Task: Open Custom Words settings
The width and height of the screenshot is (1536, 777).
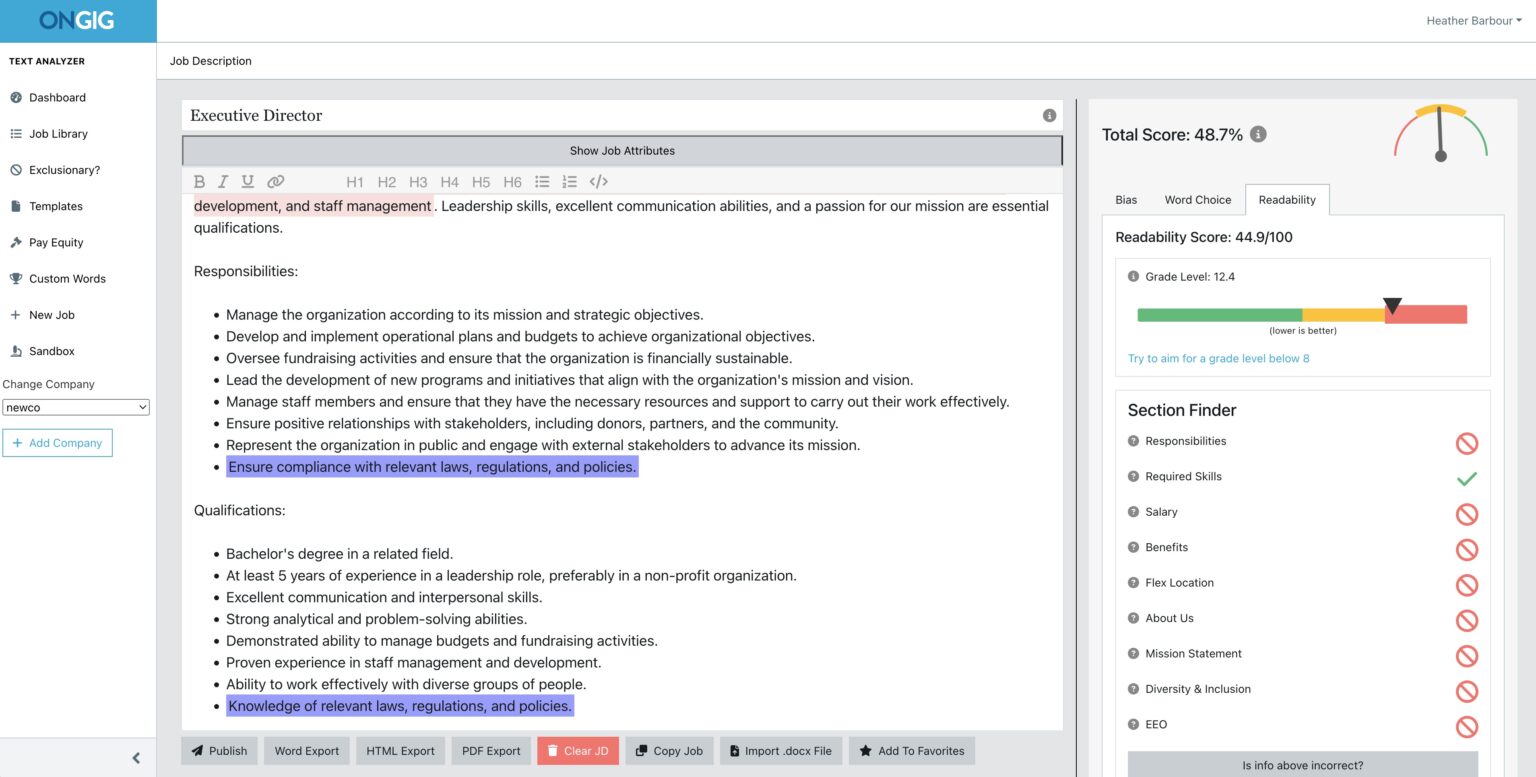Action: [66, 278]
